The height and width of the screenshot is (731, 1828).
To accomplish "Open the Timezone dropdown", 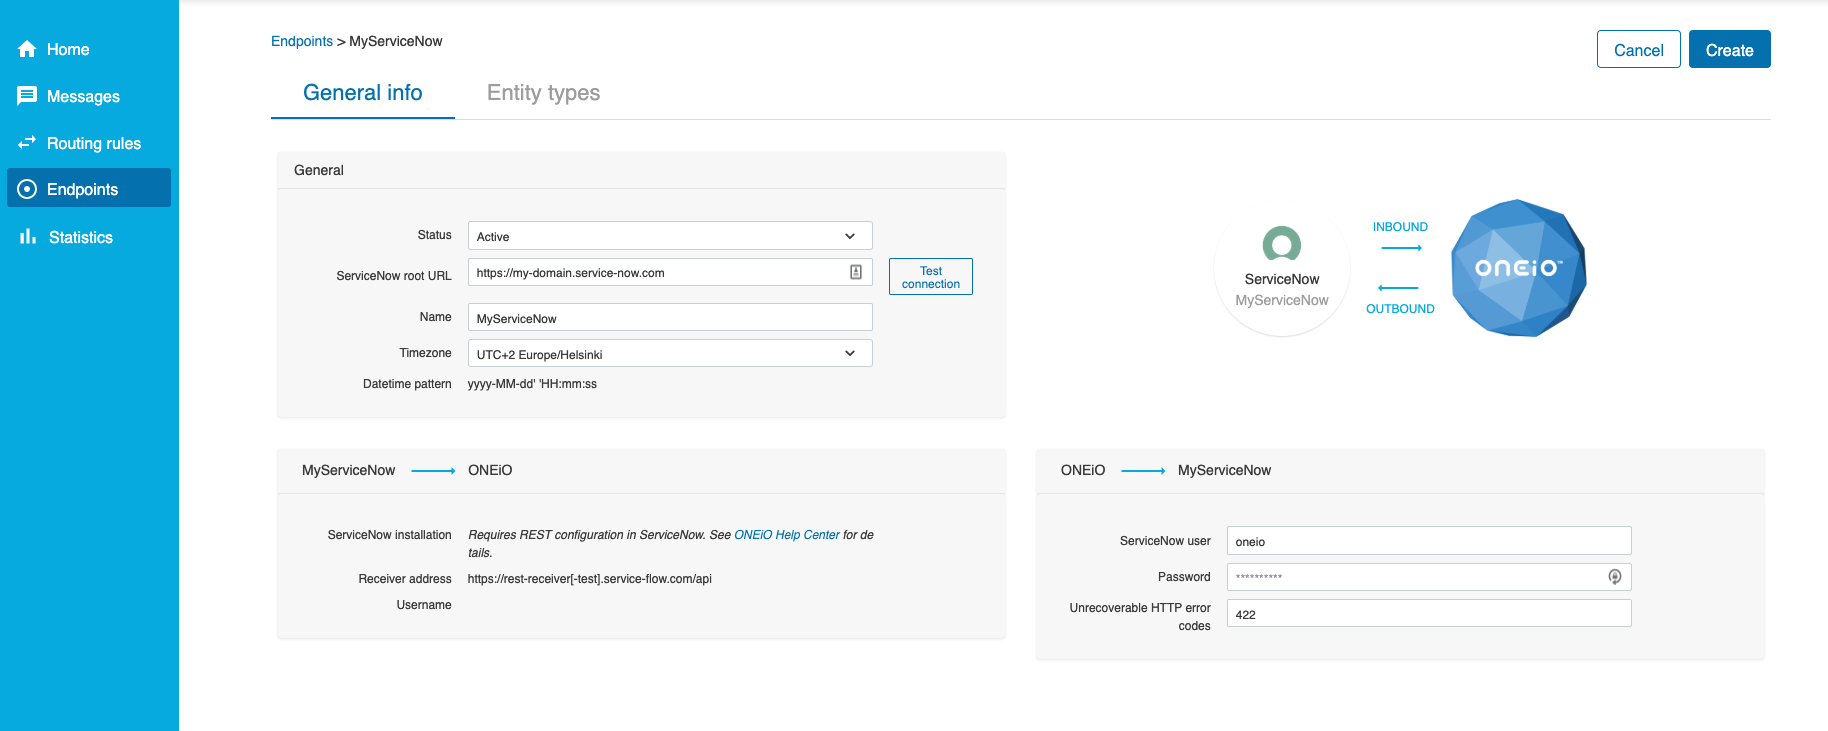I will (670, 353).
